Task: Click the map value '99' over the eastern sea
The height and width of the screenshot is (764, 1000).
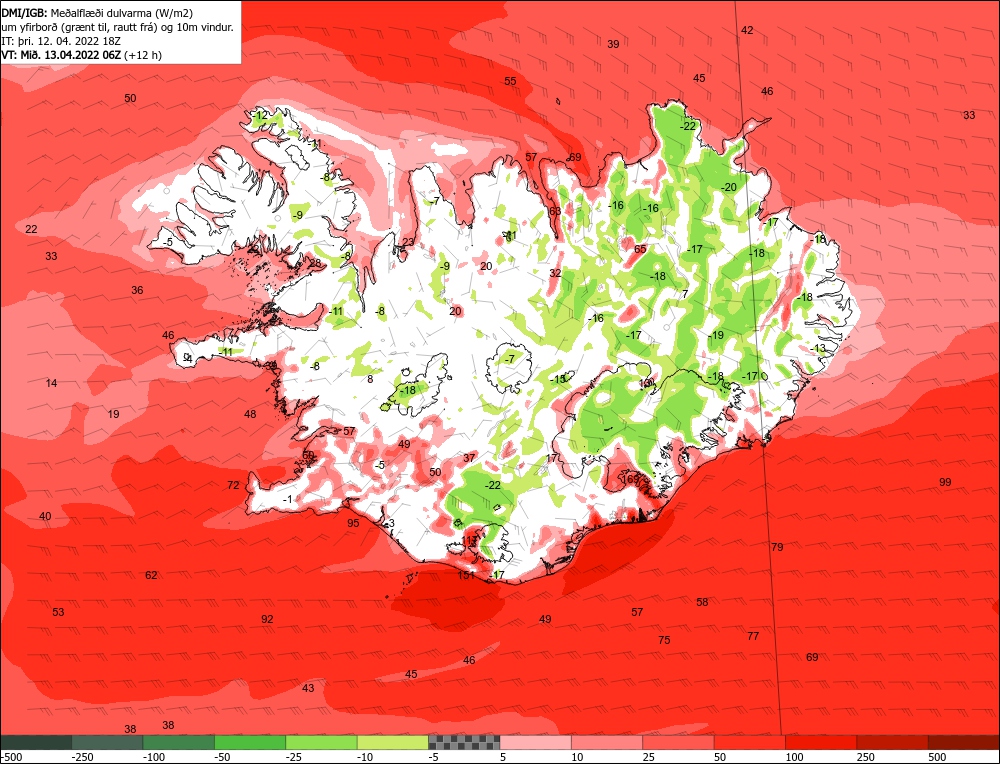Action: [945, 482]
